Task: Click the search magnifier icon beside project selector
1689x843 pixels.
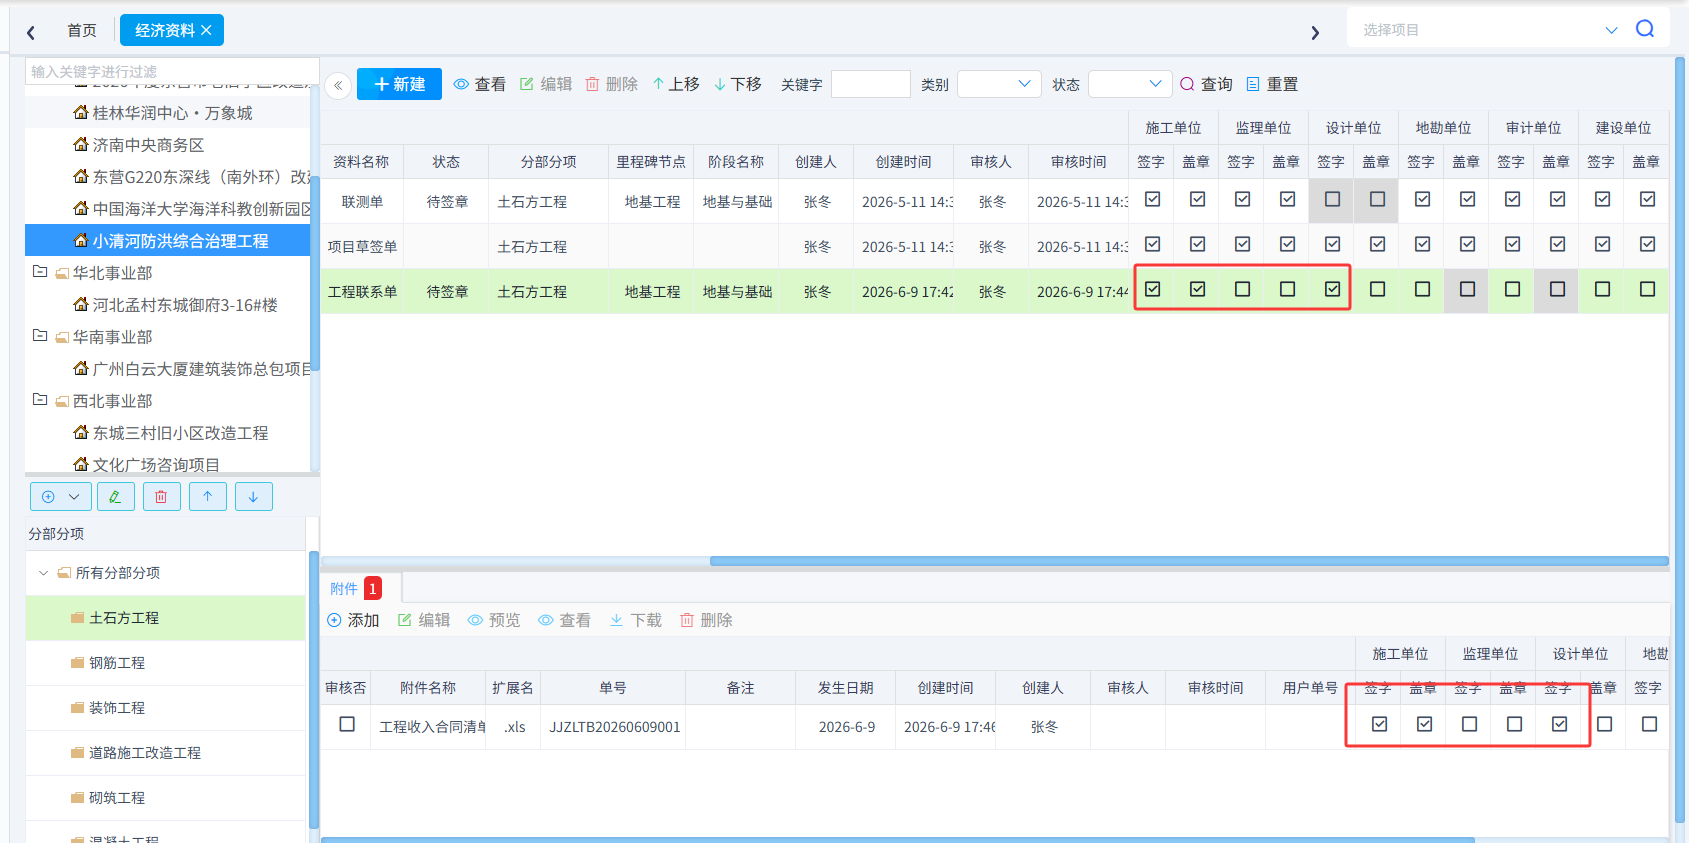Action: point(1645,29)
